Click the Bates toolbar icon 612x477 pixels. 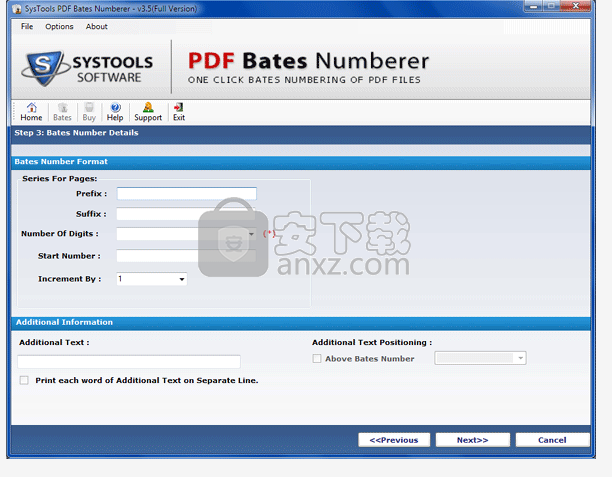[62, 112]
